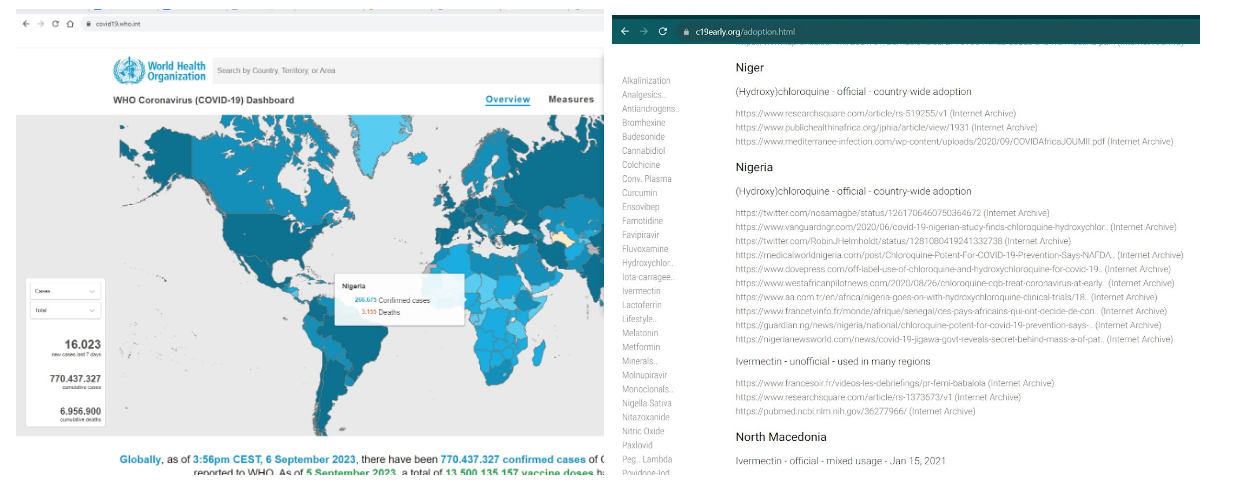Select Nitazoxanide in the treatment sidebar
The width and height of the screenshot is (1244, 484).
646,417
